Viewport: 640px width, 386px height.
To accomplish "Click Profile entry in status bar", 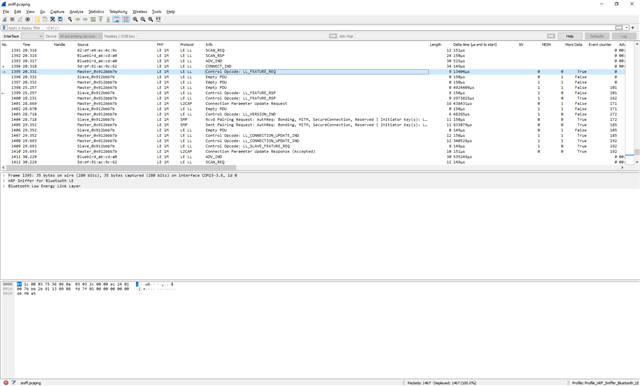I will pos(605,383).
